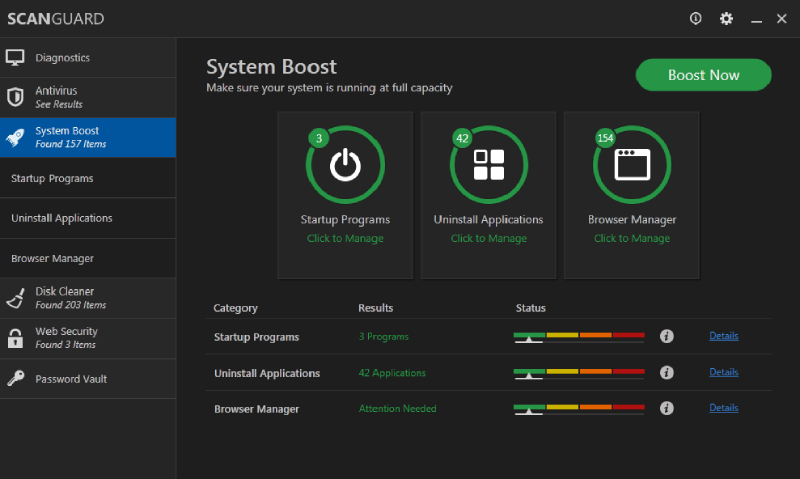The image size is (800, 479).
Task: Click the ScanGuard logo
Action: pos(56,19)
